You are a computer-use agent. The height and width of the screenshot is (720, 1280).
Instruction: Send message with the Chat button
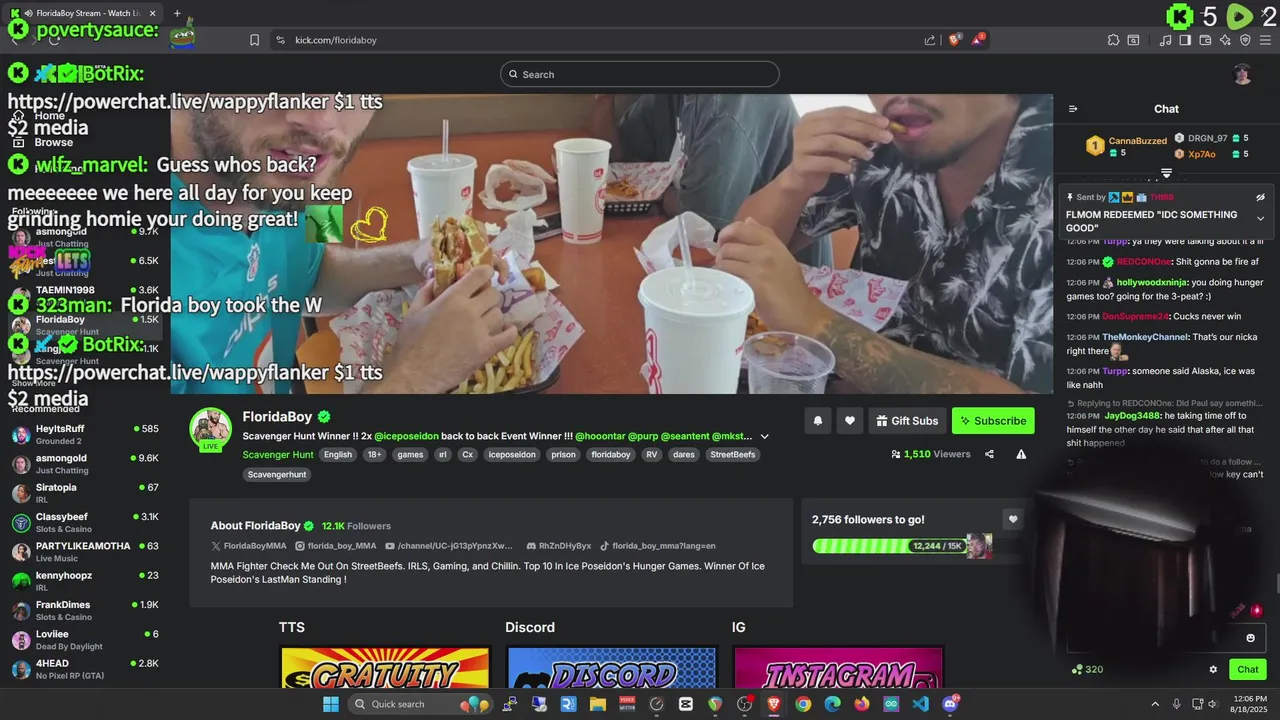coord(1248,669)
